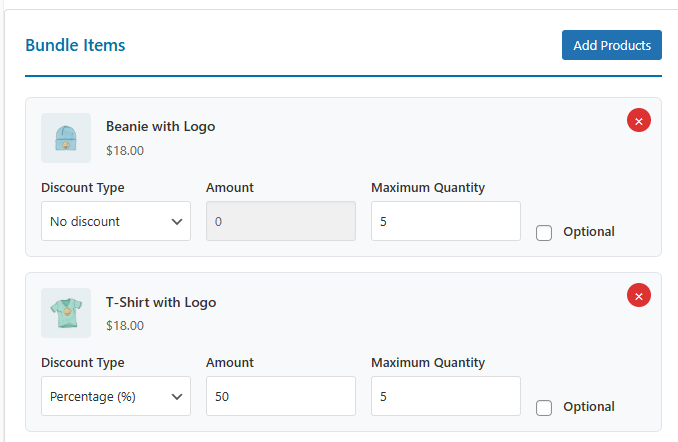The image size is (678, 442).
Task: Enable Optional checkbox for T-Shirt with Logo
Action: coord(544,407)
